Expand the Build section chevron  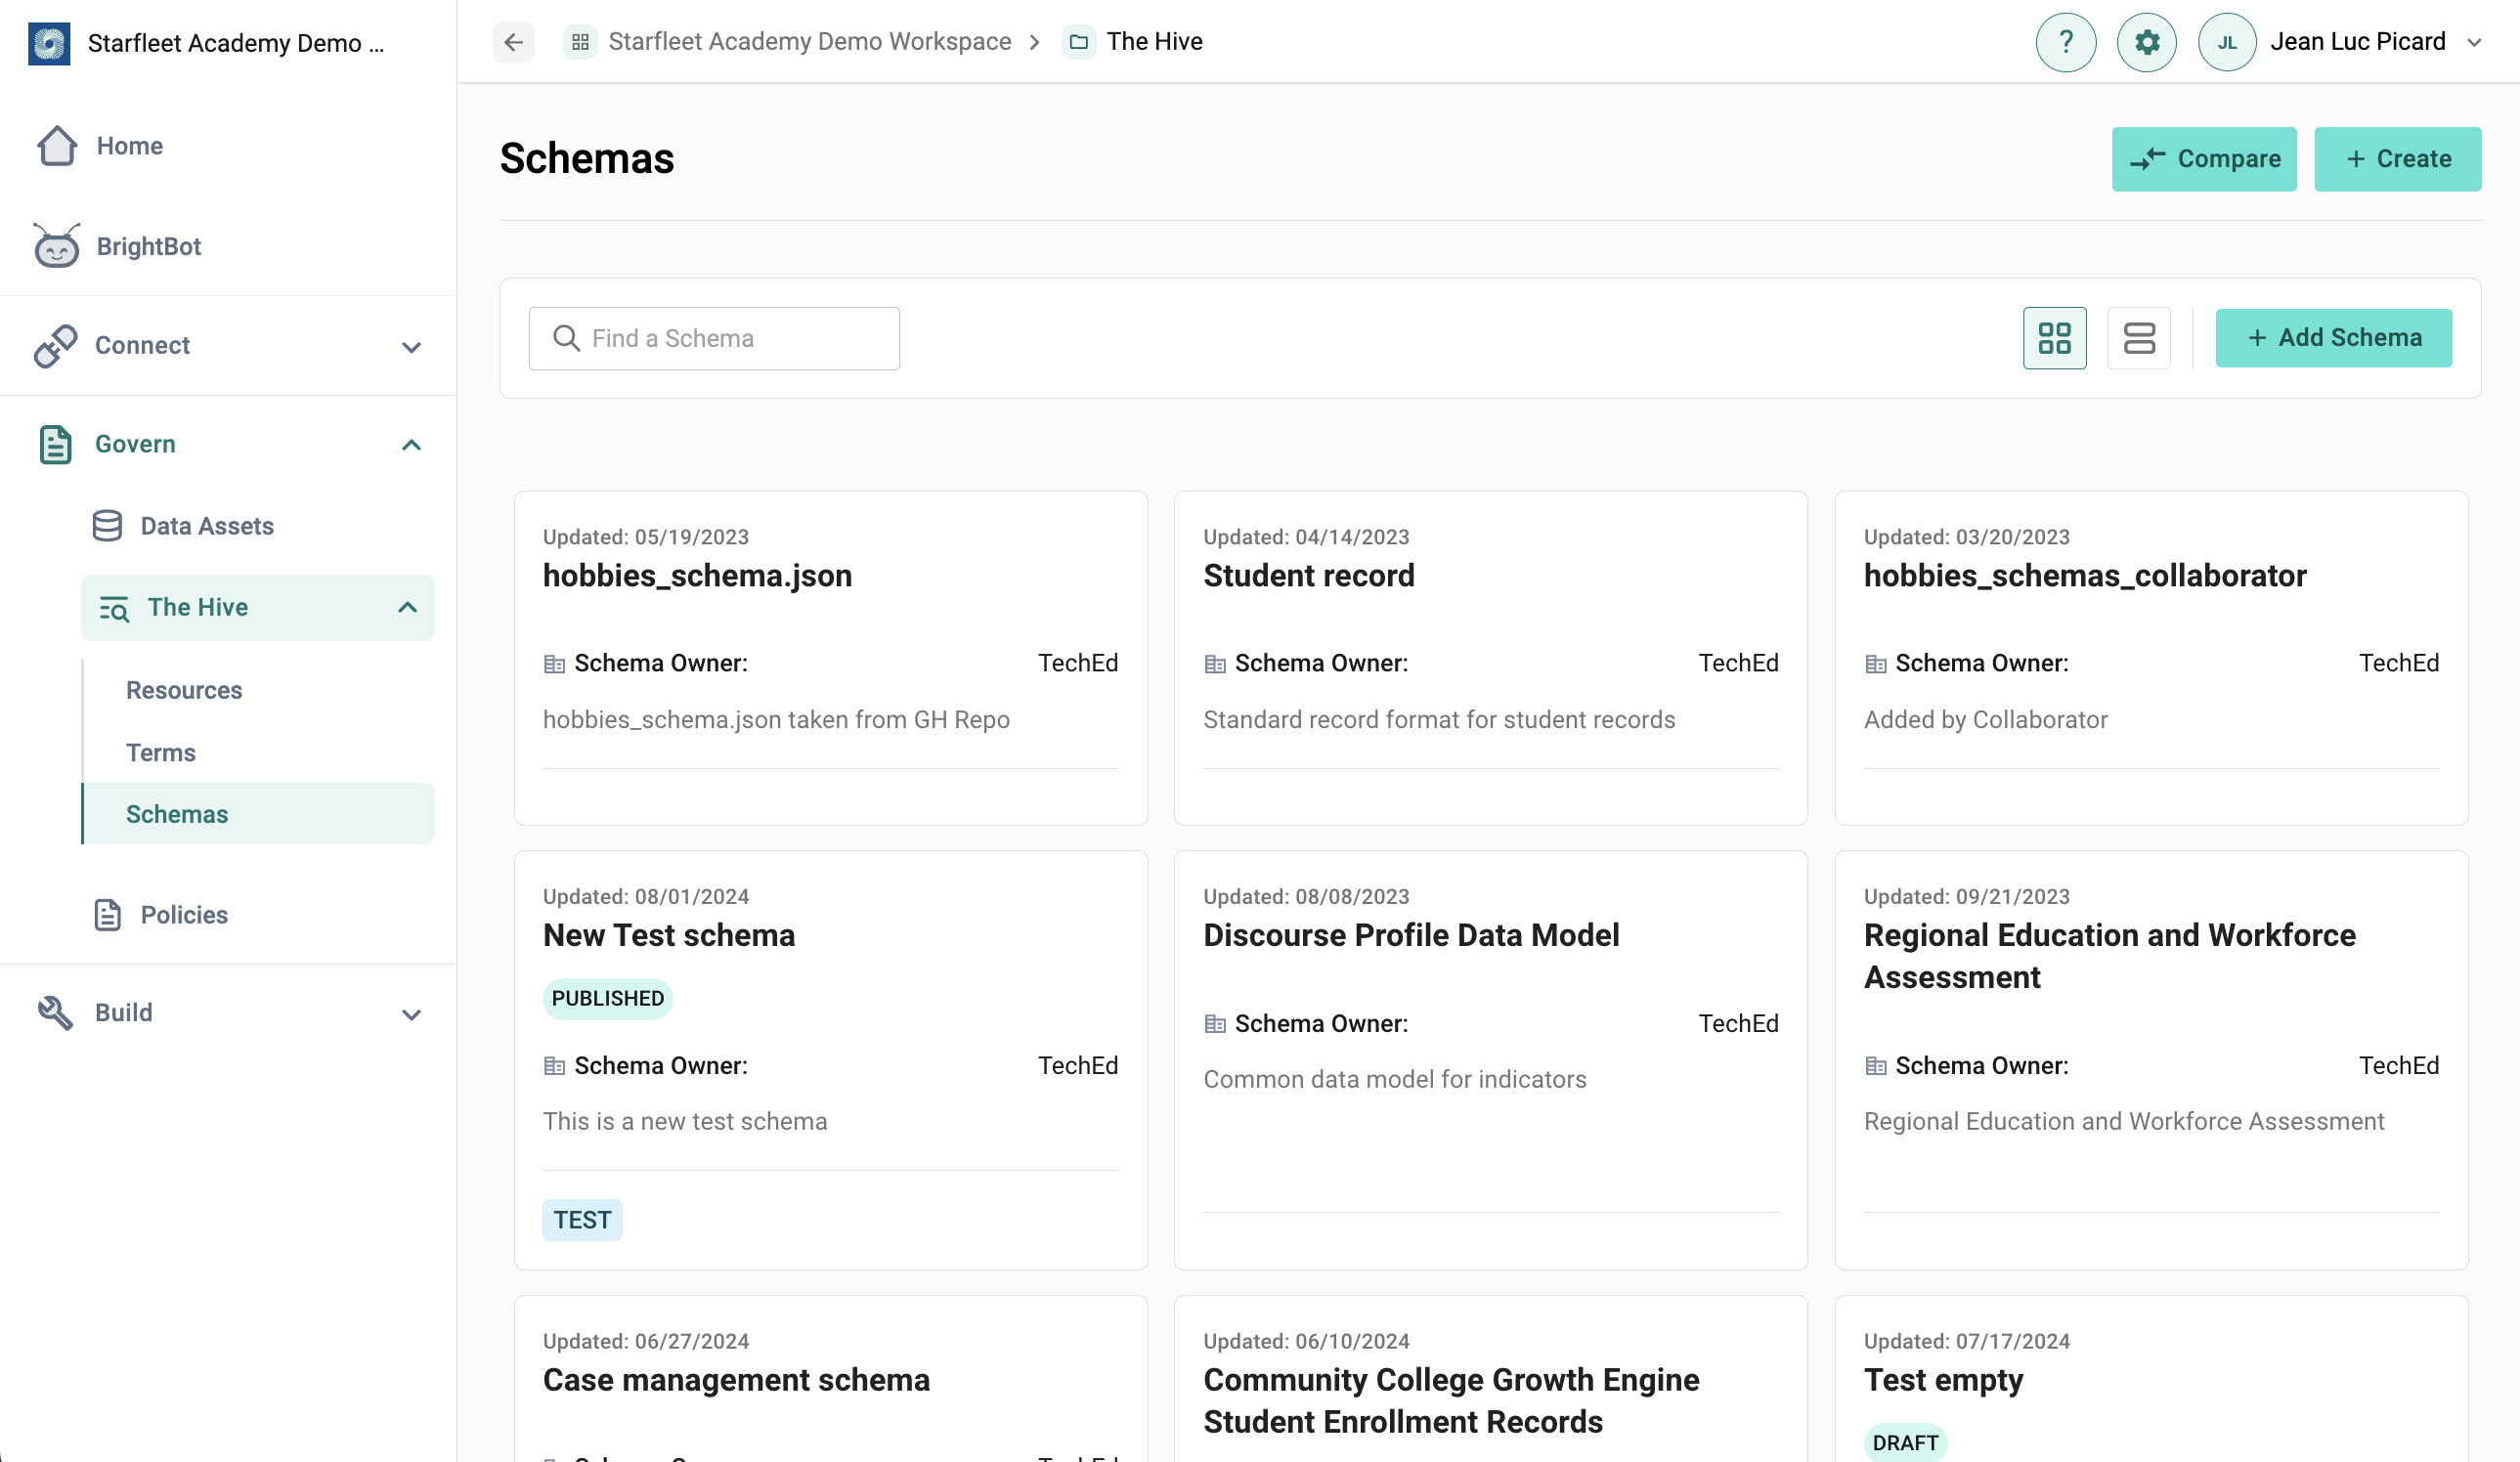tap(411, 1014)
